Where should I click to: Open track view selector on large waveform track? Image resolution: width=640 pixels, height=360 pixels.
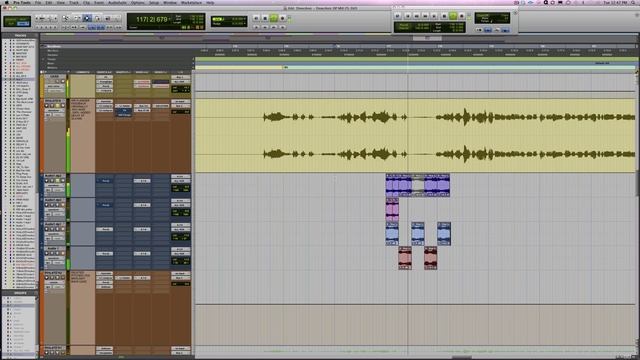coord(54,111)
